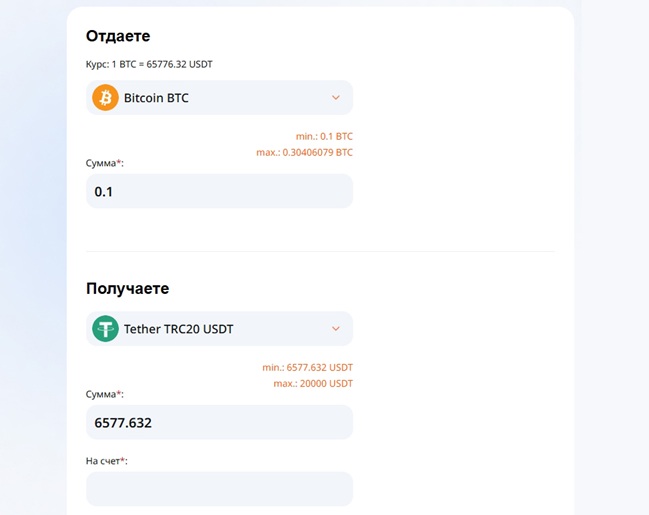
Task: Expand the chevron arrow beside Tether TRC20
Action: coord(335,328)
